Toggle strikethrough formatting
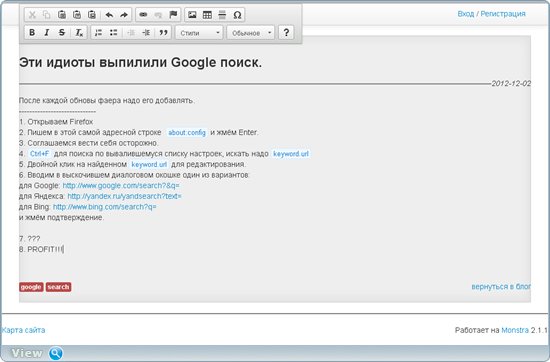550x362 pixels. [x=62, y=33]
